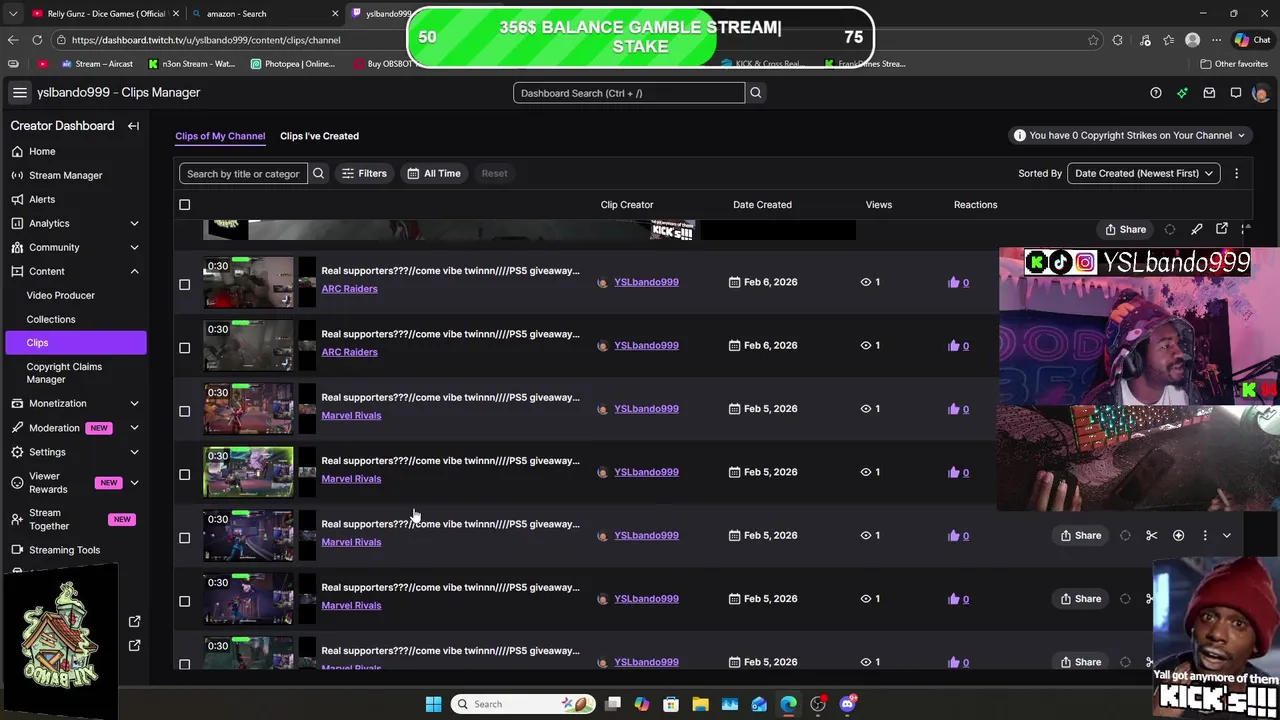Click the Filters button
The width and height of the screenshot is (1280, 720).
(x=363, y=174)
